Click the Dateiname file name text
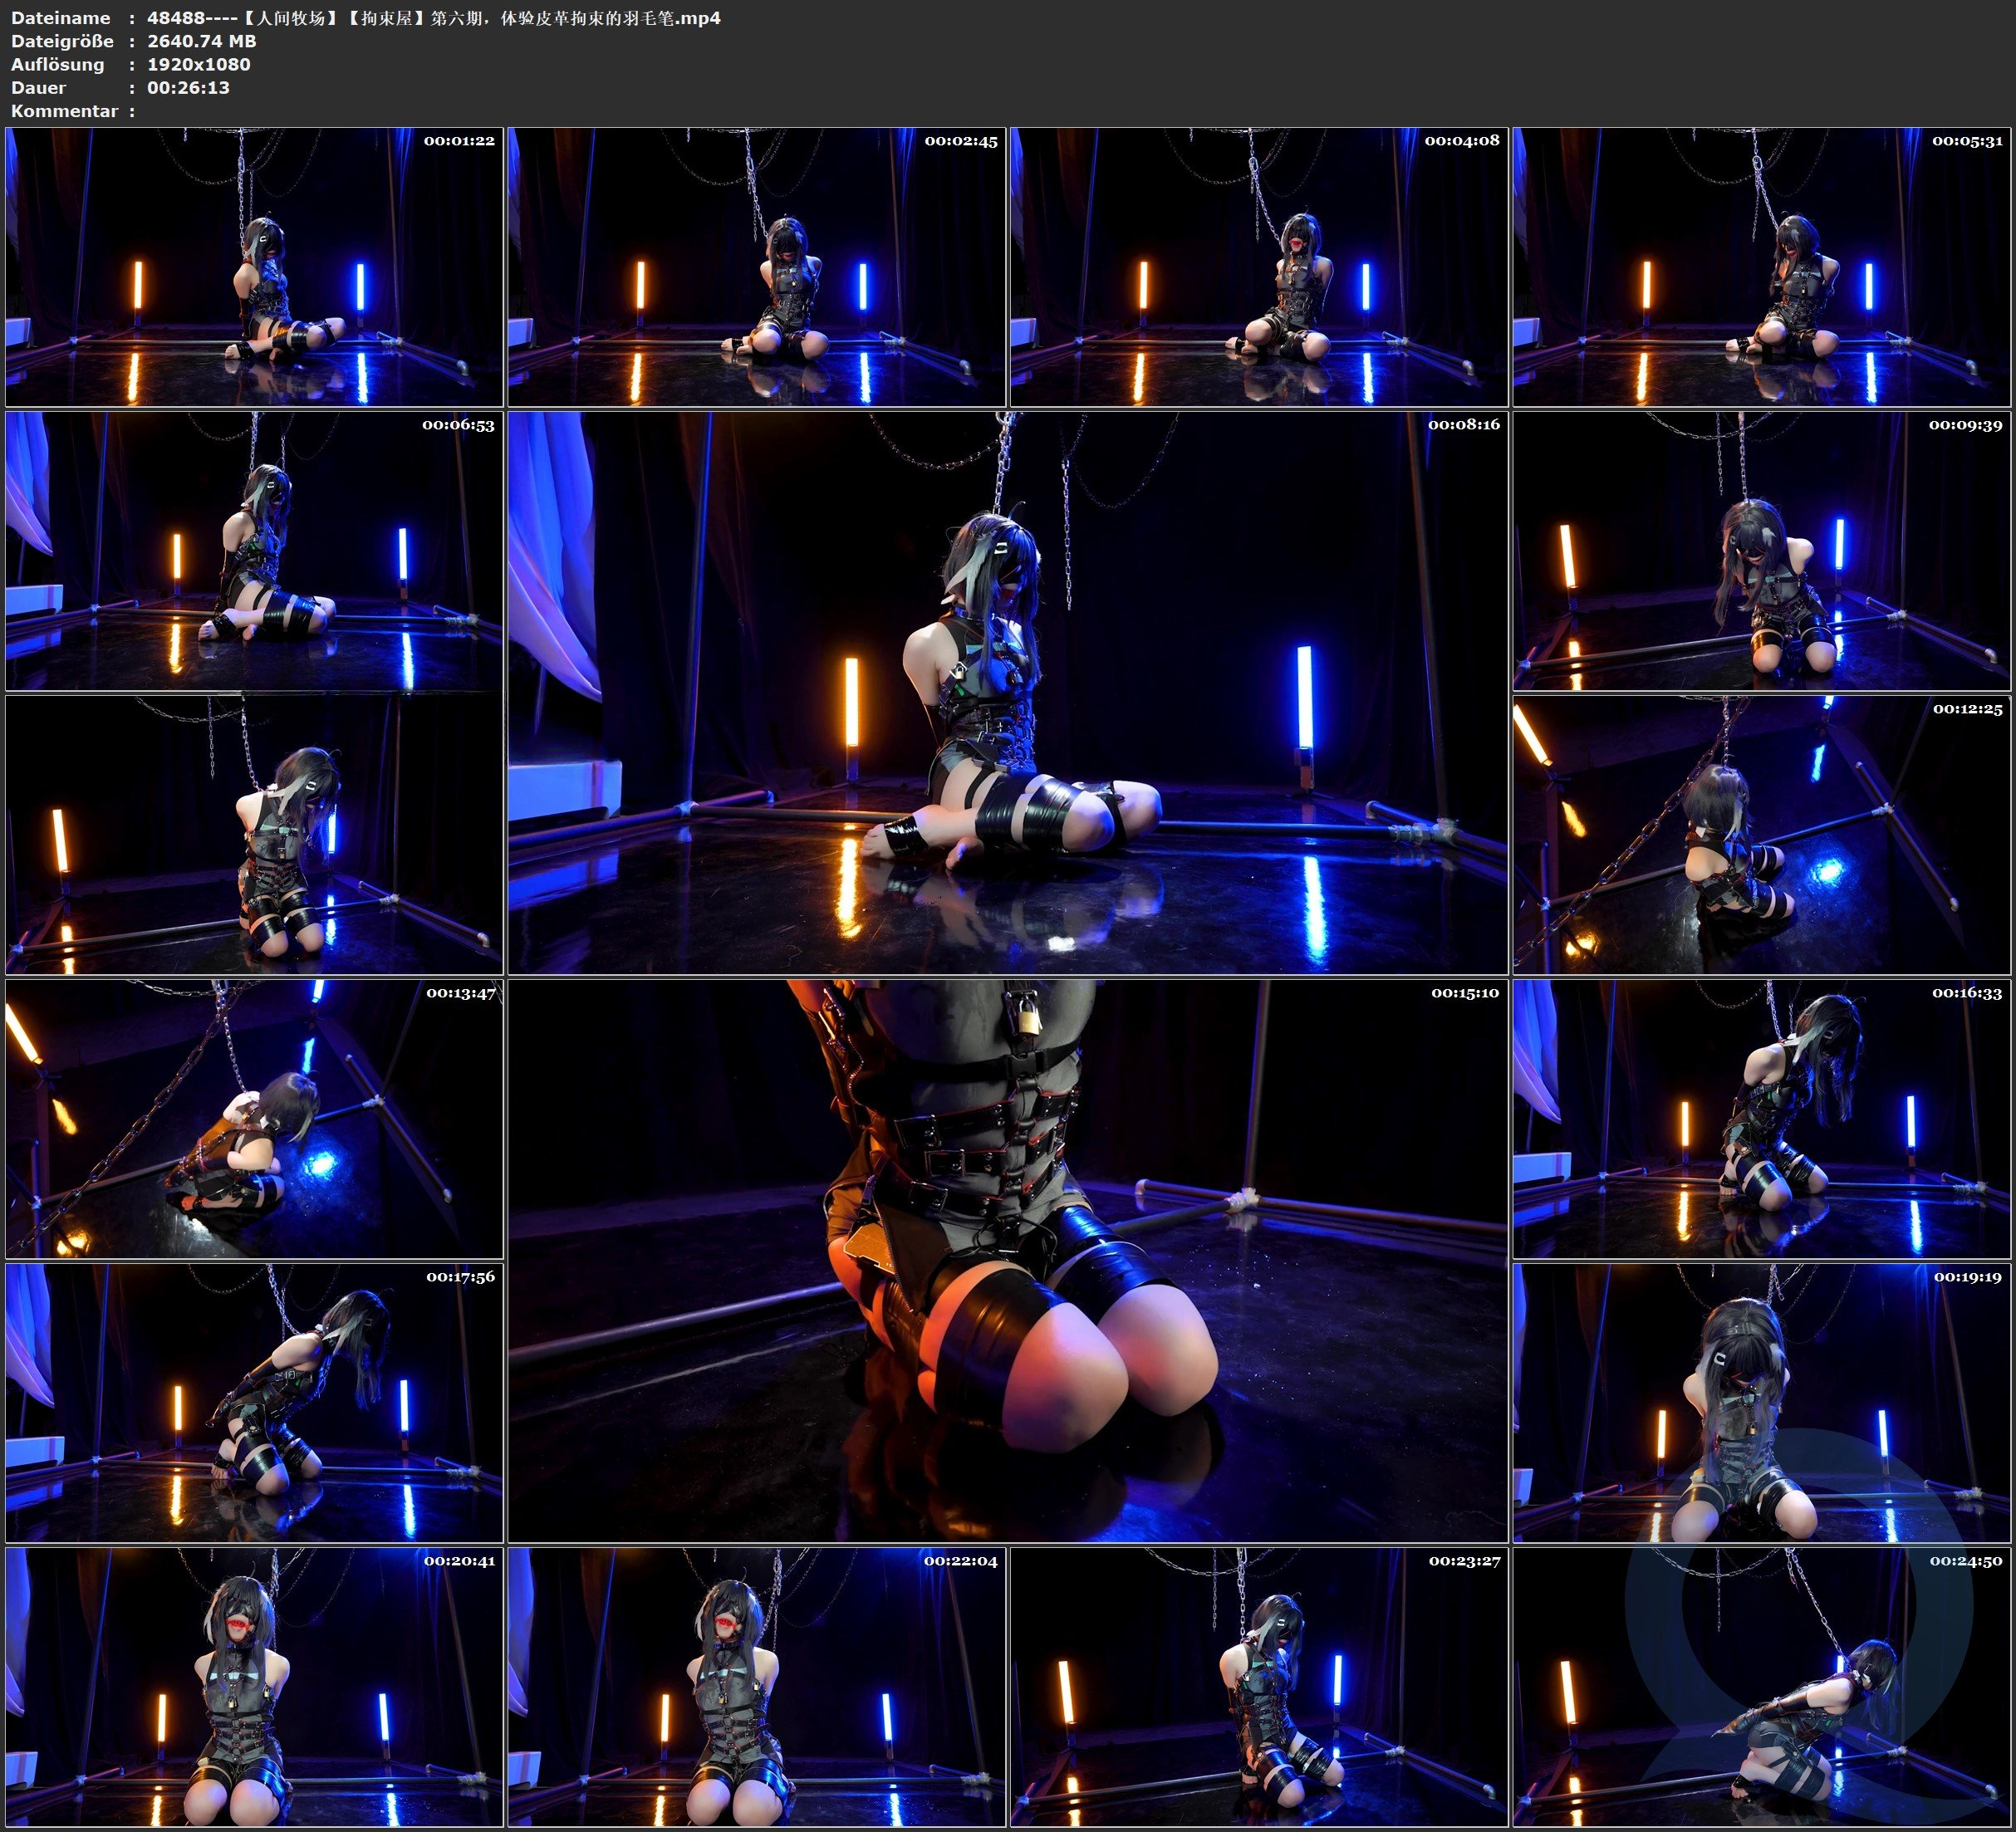 433,18
